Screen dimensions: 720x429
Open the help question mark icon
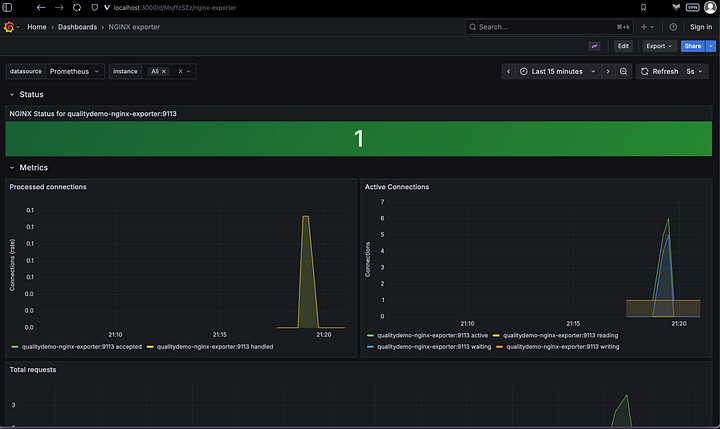pyautogui.click(x=673, y=27)
